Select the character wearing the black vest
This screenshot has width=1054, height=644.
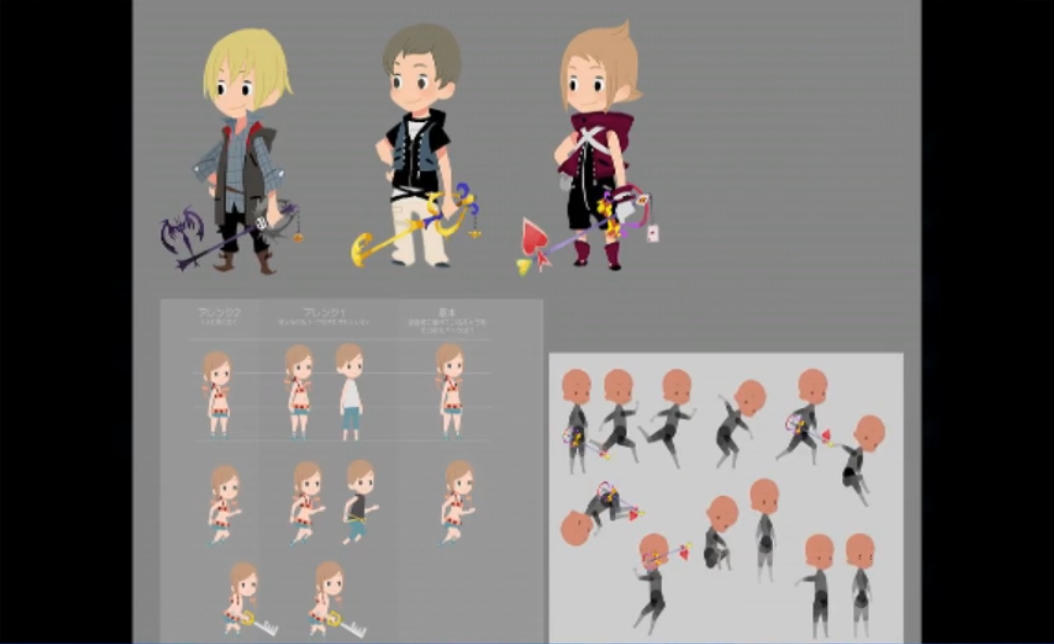point(418,145)
